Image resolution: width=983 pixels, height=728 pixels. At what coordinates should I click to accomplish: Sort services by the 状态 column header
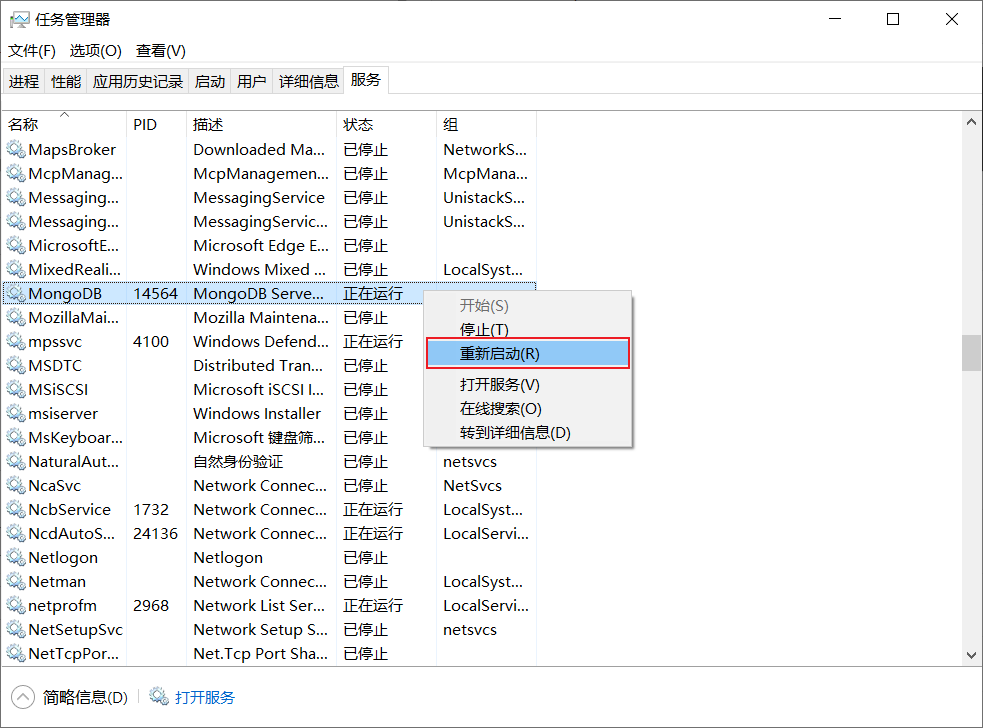pos(358,124)
